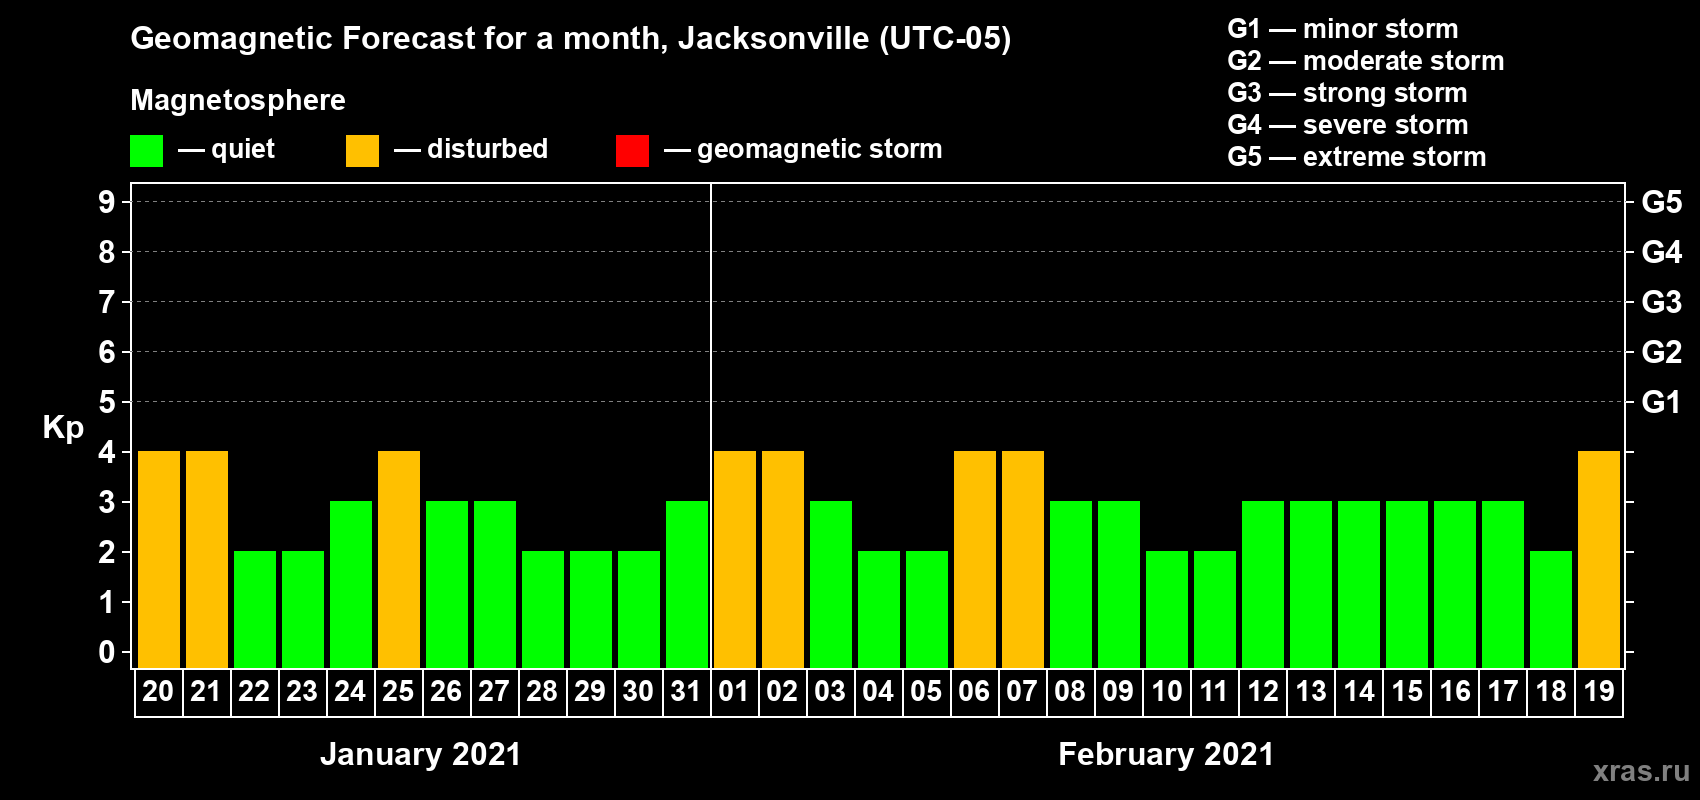
Task: Click the red geomagnetic storm legend swatch
Action: pos(632,151)
